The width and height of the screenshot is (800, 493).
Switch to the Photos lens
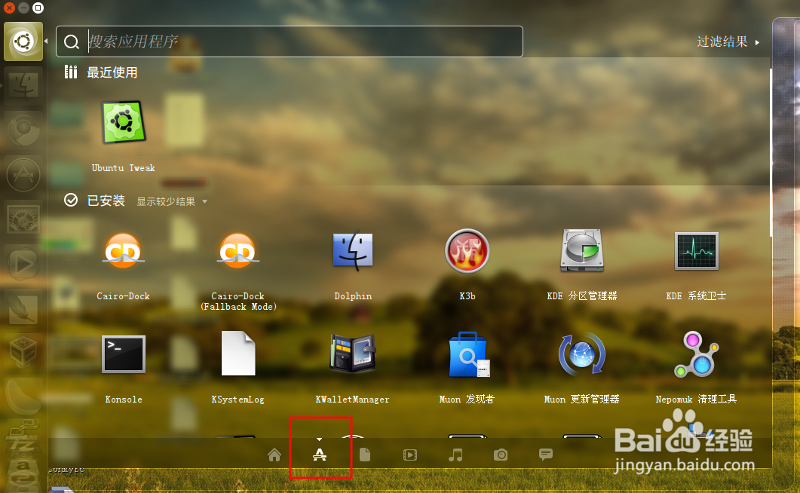point(501,455)
